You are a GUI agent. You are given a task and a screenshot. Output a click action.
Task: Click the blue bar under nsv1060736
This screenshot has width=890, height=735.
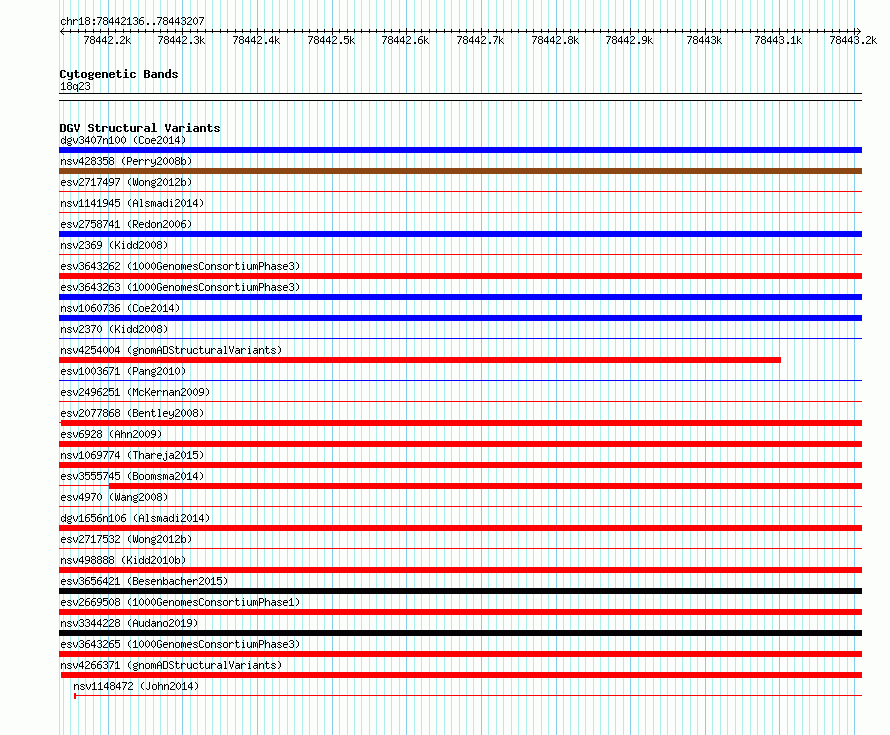click(x=460, y=318)
